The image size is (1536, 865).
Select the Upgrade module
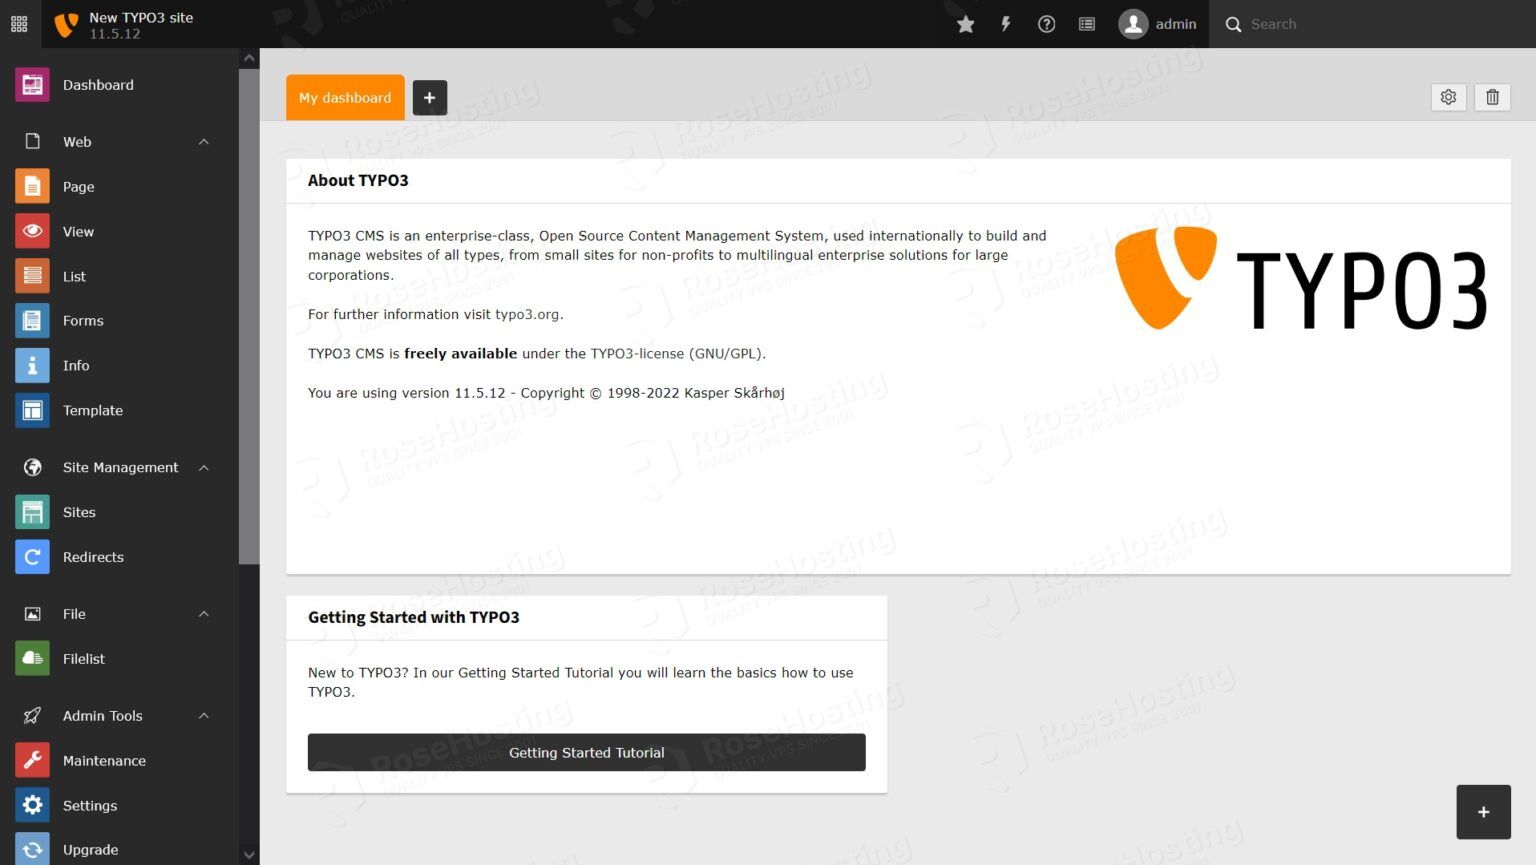pos(90,849)
